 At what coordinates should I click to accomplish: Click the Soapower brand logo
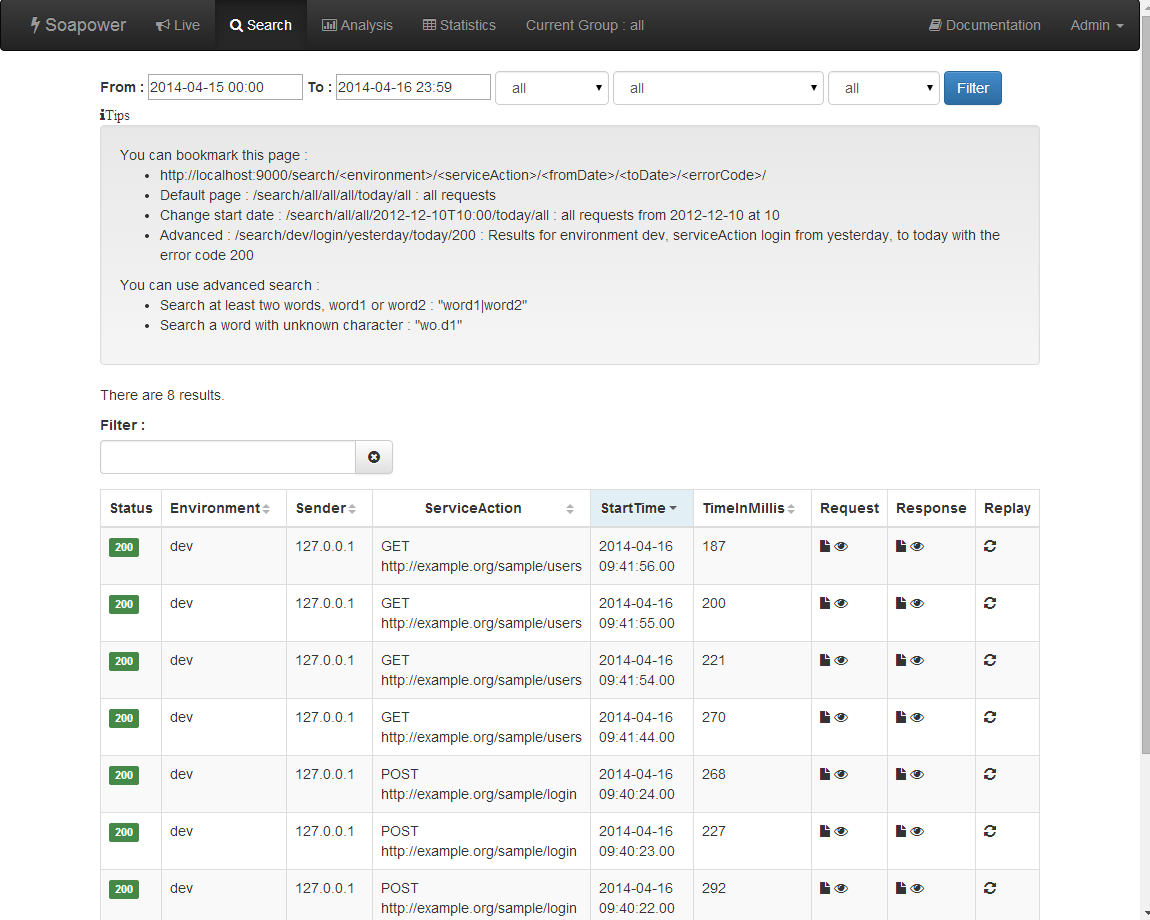point(78,25)
